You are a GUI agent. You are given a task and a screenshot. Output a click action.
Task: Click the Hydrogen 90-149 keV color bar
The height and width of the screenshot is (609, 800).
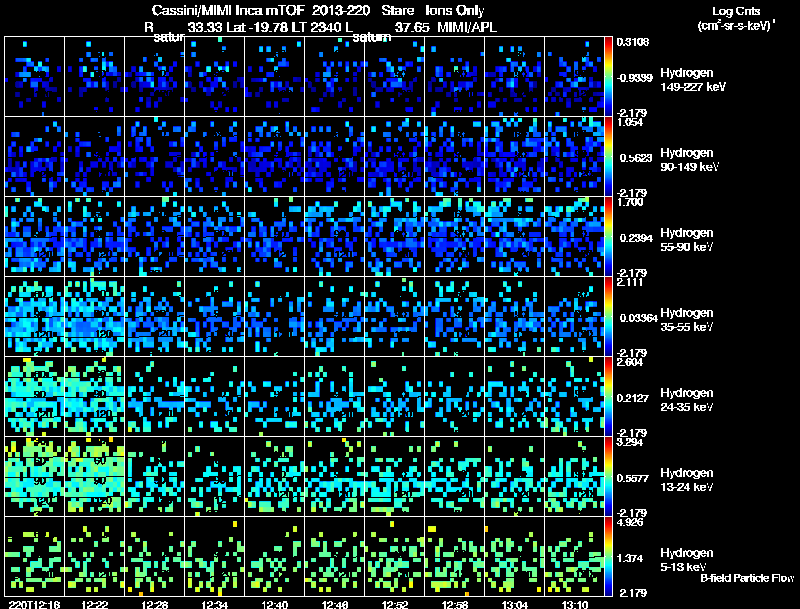[x=608, y=157]
